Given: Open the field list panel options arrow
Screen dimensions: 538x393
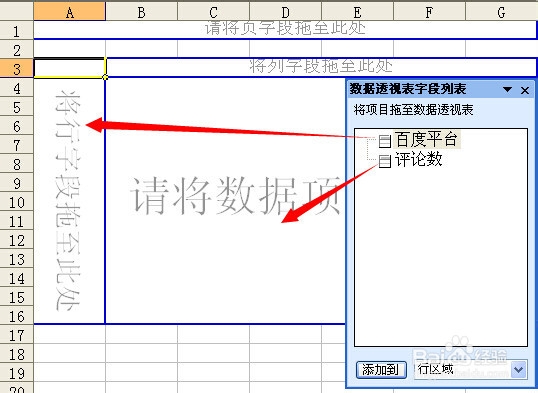Looking at the screenshot, I should [507, 90].
